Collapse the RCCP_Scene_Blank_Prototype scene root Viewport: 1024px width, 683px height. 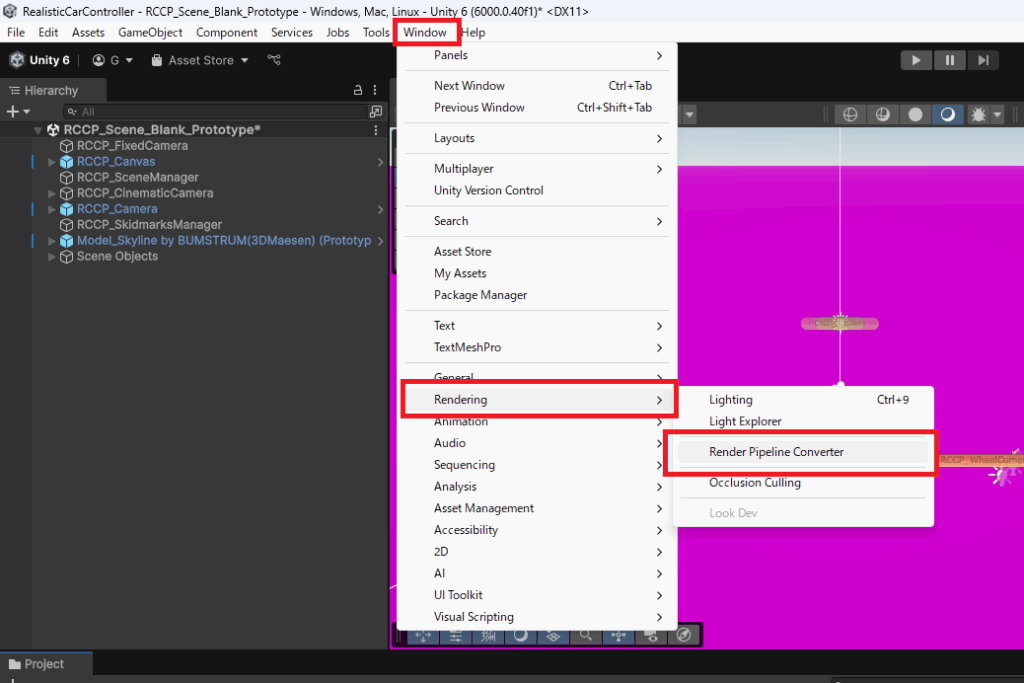(39, 130)
